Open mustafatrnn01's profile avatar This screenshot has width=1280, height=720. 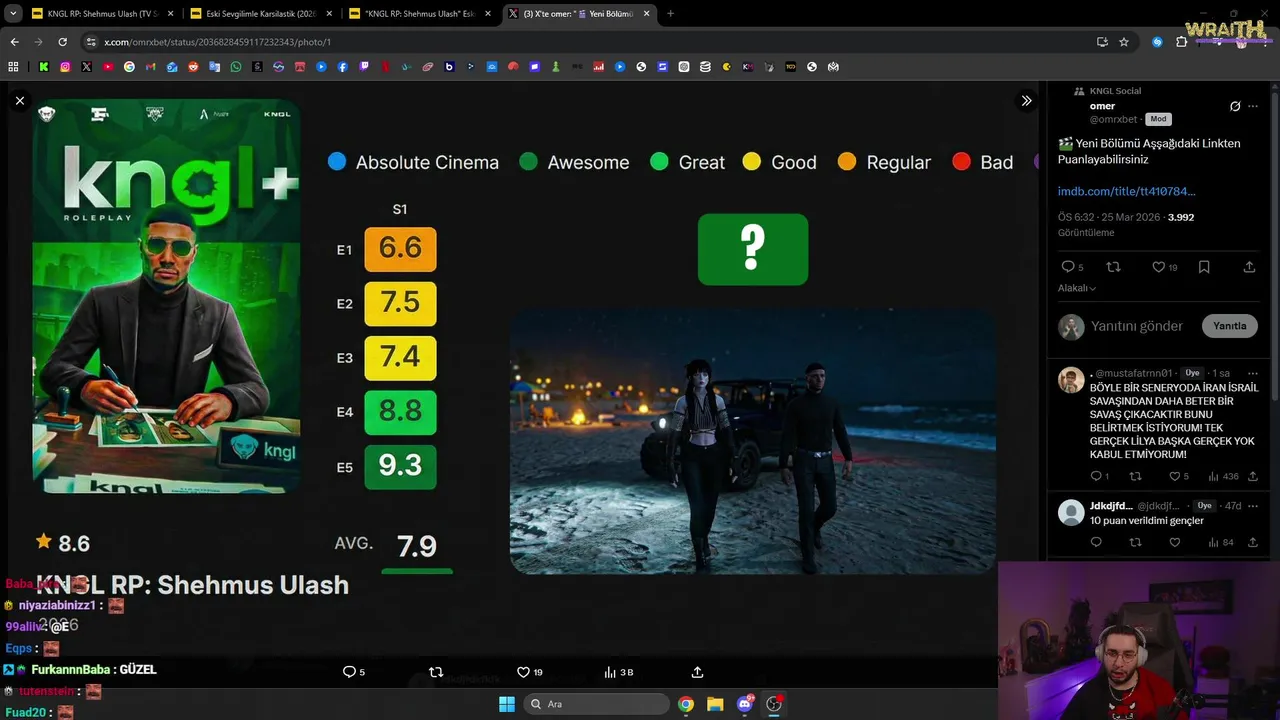[1071, 380]
